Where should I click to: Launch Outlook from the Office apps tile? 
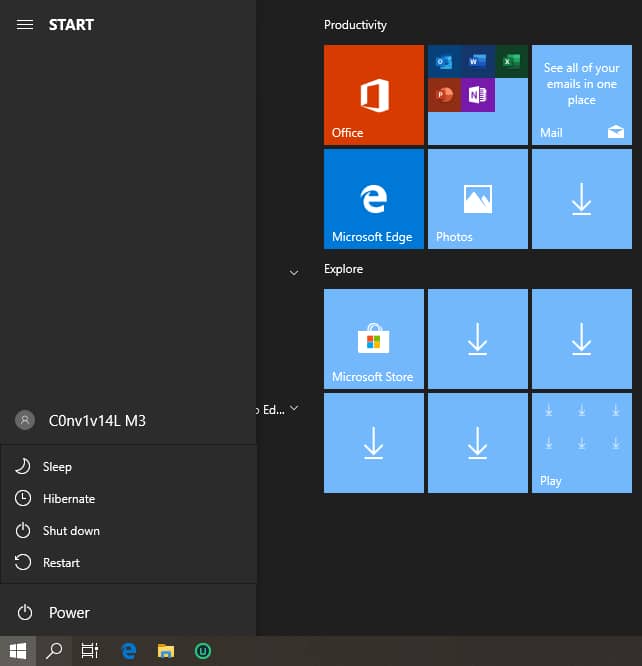(x=444, y=62)
